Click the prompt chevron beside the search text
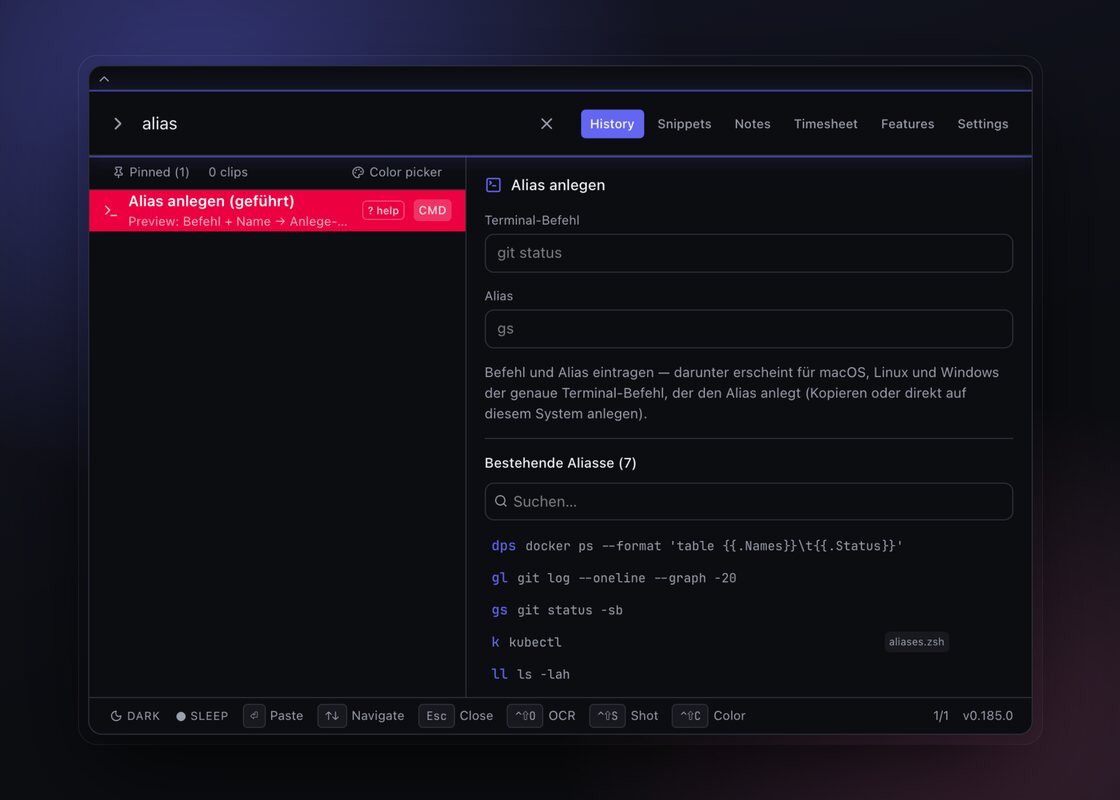Screen dimensions: 1120x800 (x=118, y=124)
